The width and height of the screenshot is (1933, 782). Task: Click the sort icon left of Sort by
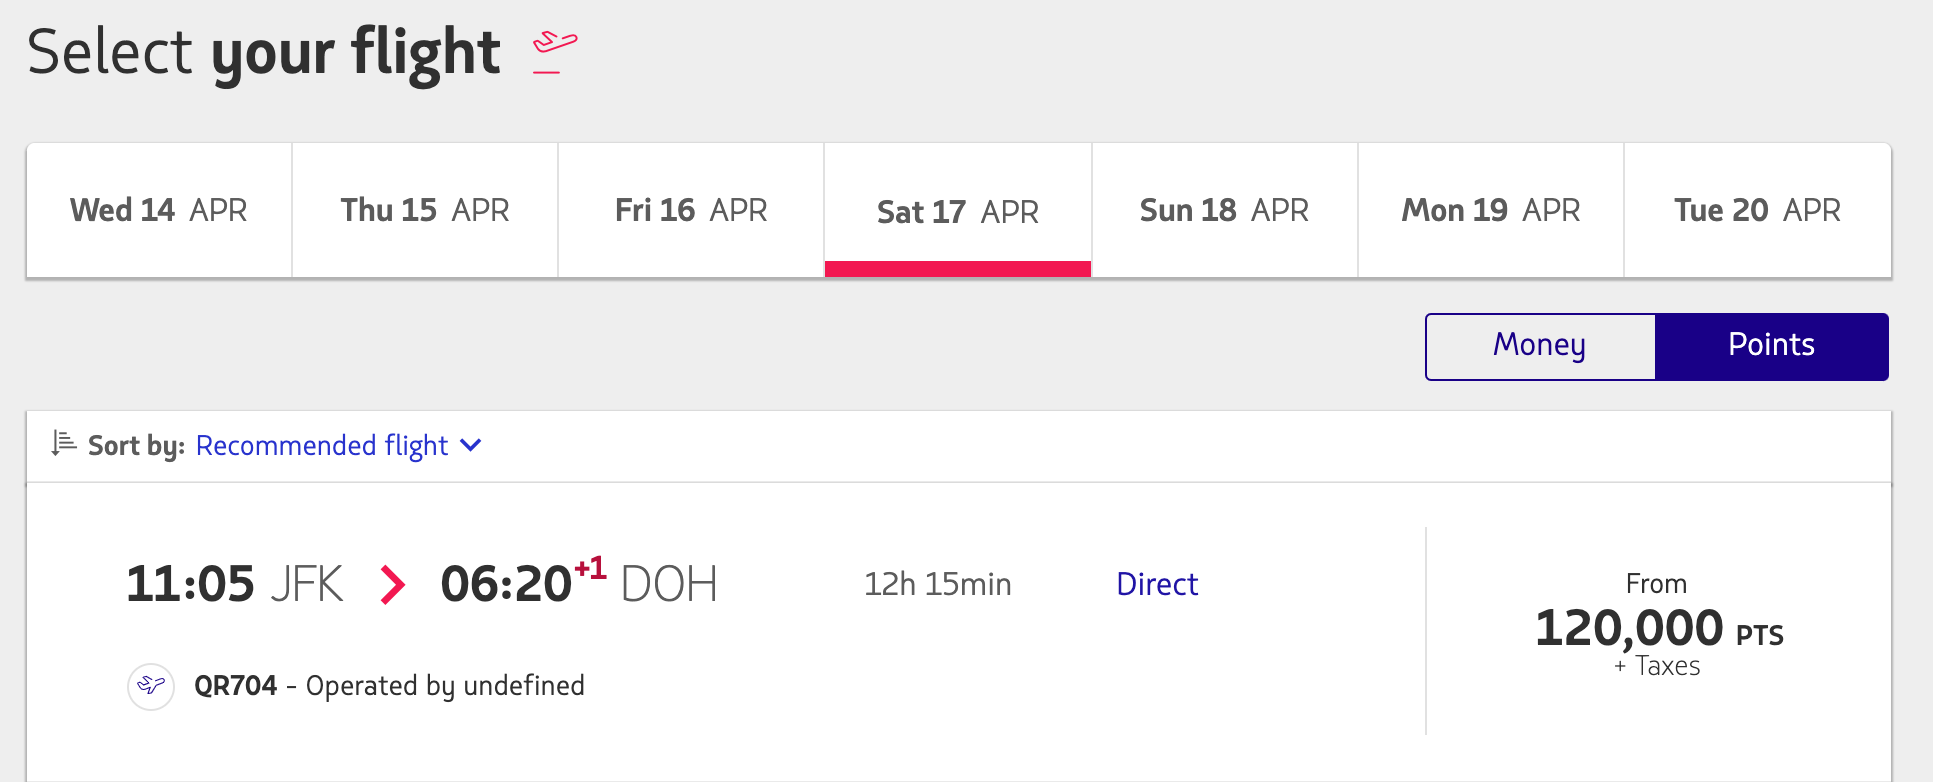point(62,444)
